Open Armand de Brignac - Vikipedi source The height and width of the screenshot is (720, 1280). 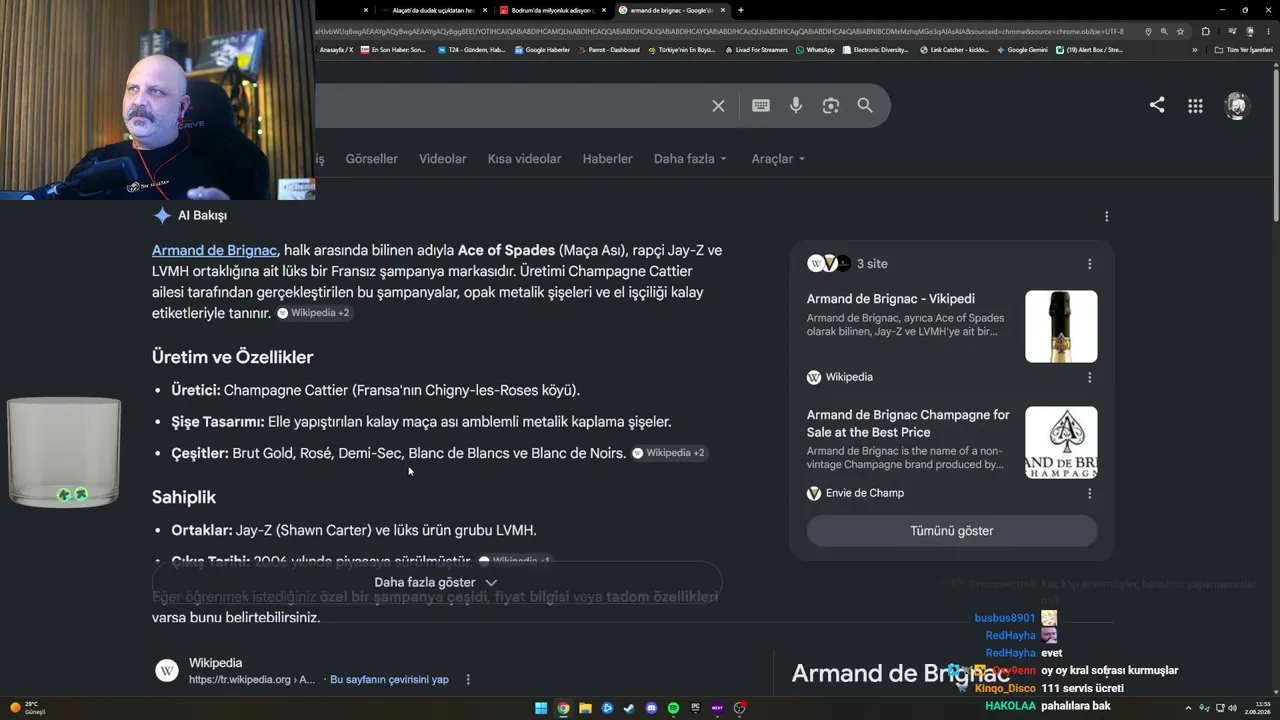click(891, 299)
